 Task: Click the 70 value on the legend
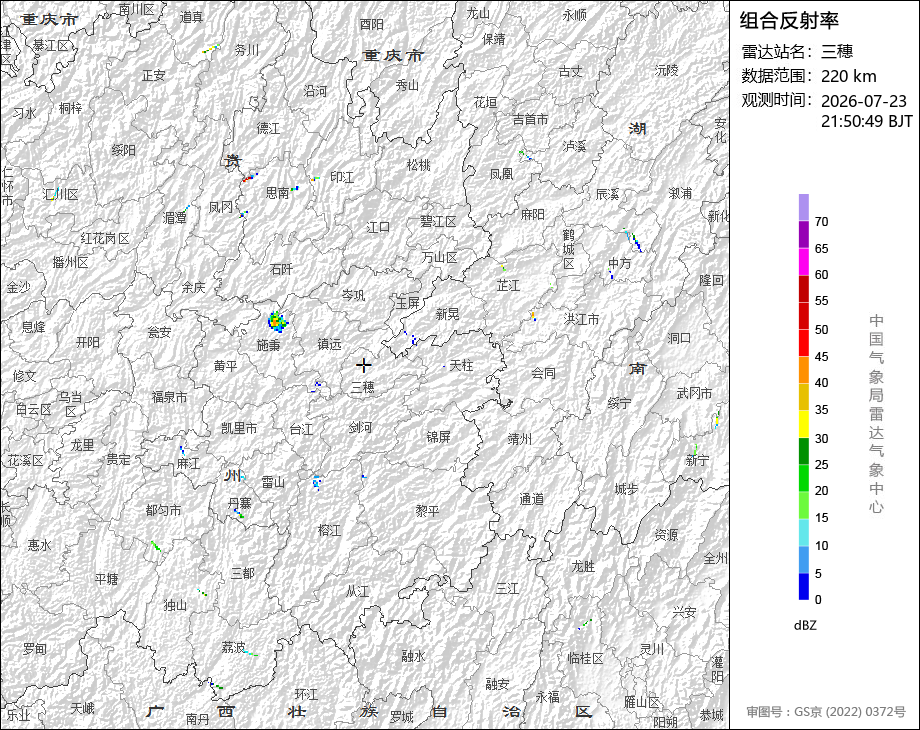[821, 222]
